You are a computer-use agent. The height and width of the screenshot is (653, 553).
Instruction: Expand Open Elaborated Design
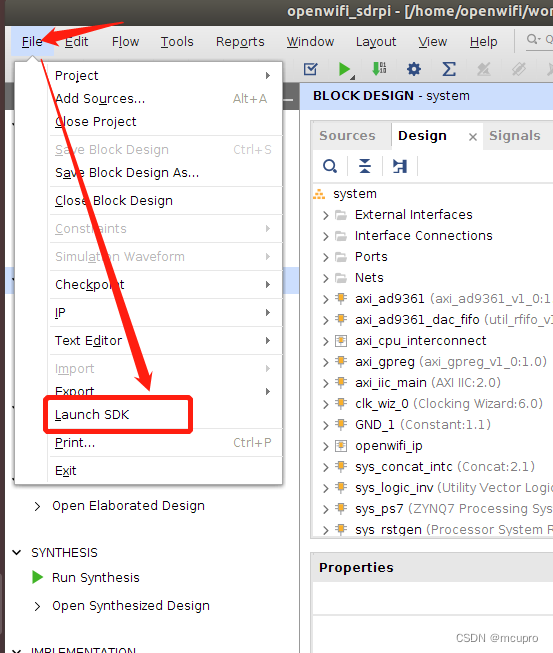coord(37,506)
